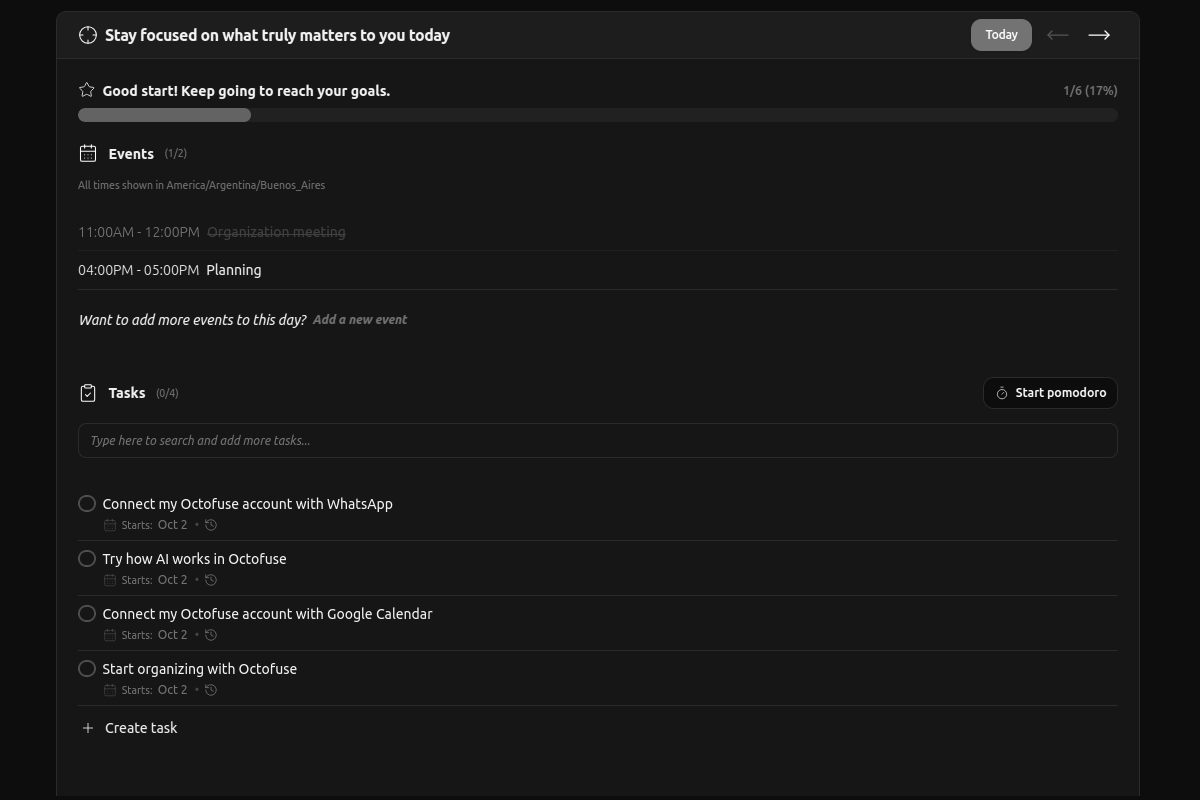The height and width of the screenshot is (800, 1200).
Task: Click the task search and add field
Action: (x=597, y=440)
